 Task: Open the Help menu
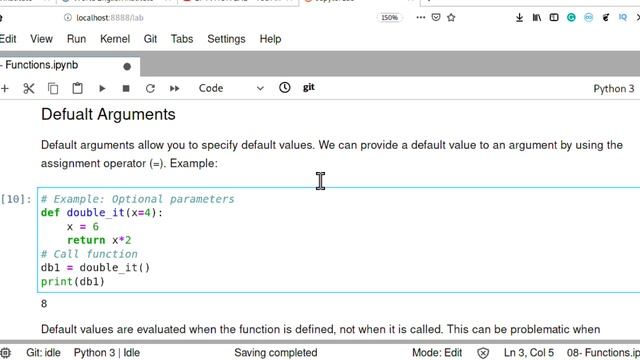coord(270,39)
